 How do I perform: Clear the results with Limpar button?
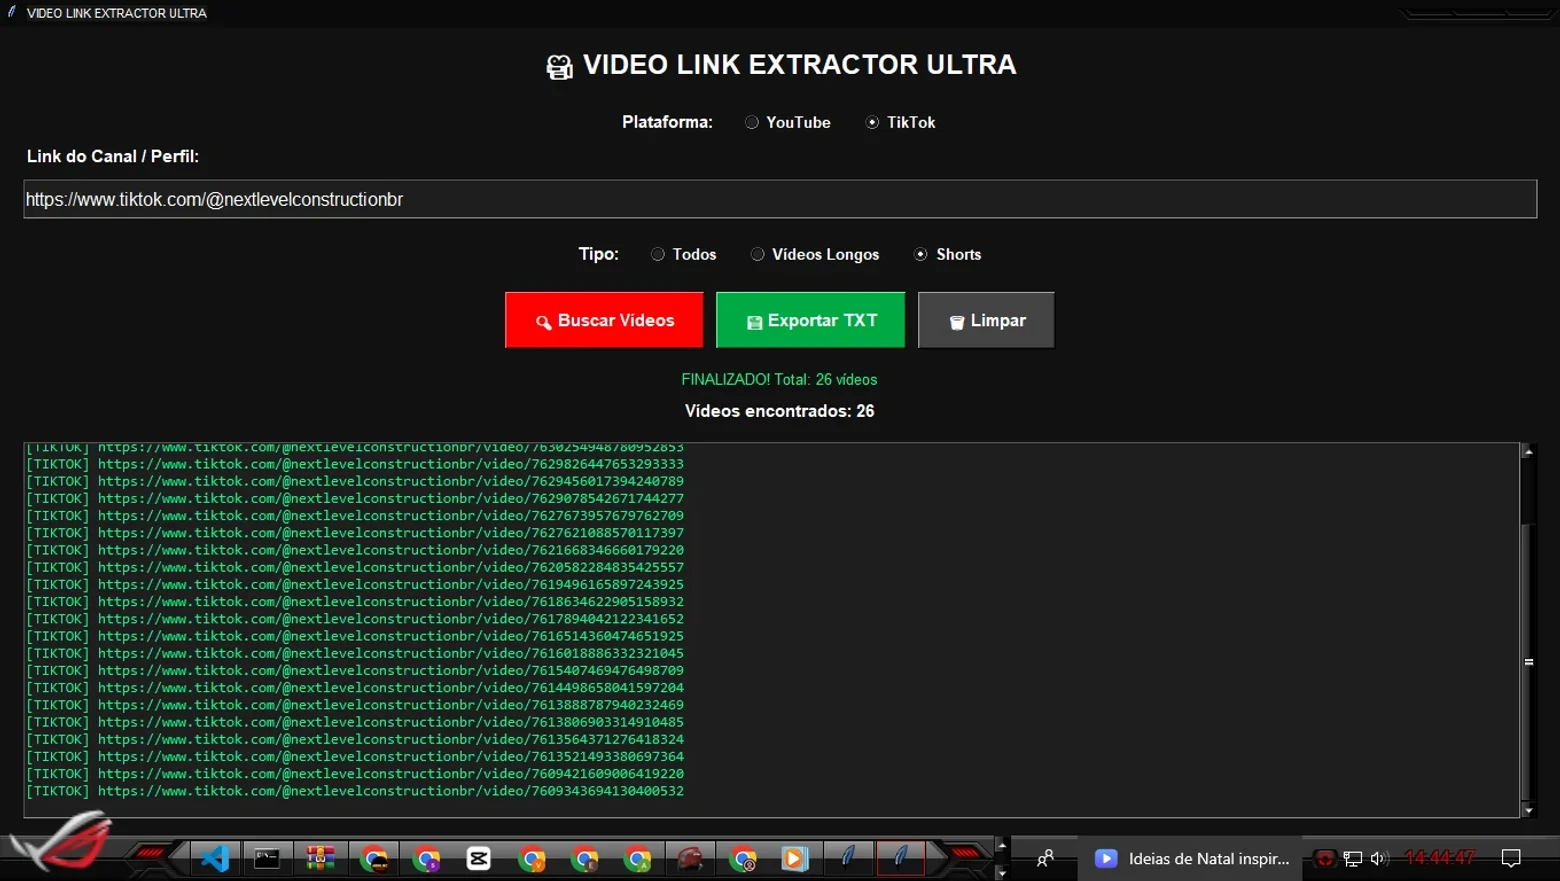986,320
